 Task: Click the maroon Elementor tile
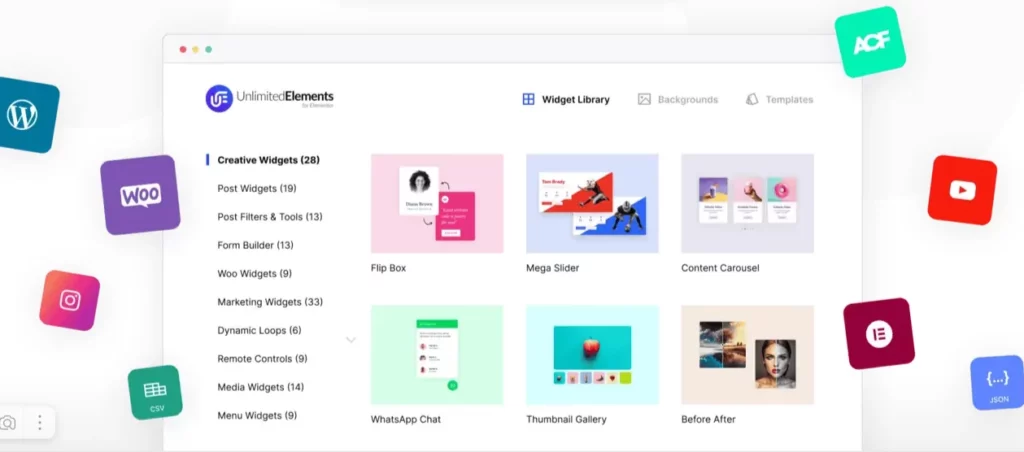point(879,334)
